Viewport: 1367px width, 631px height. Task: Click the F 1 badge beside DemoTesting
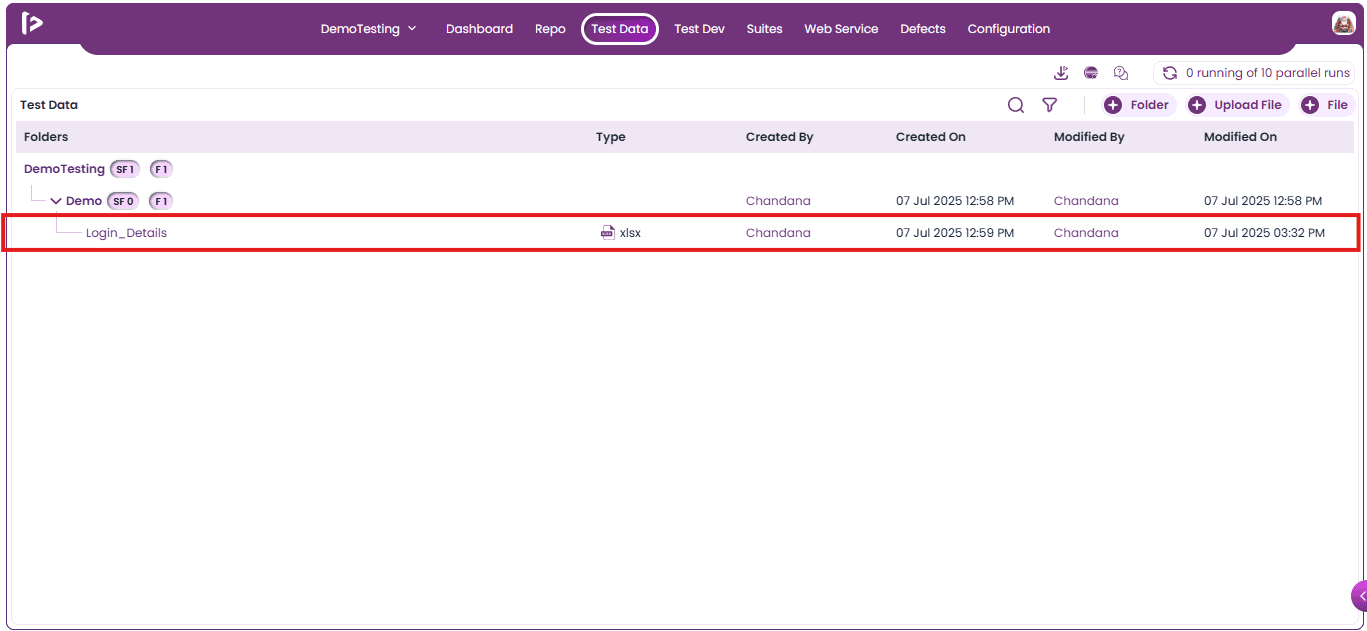coord(161,169)
